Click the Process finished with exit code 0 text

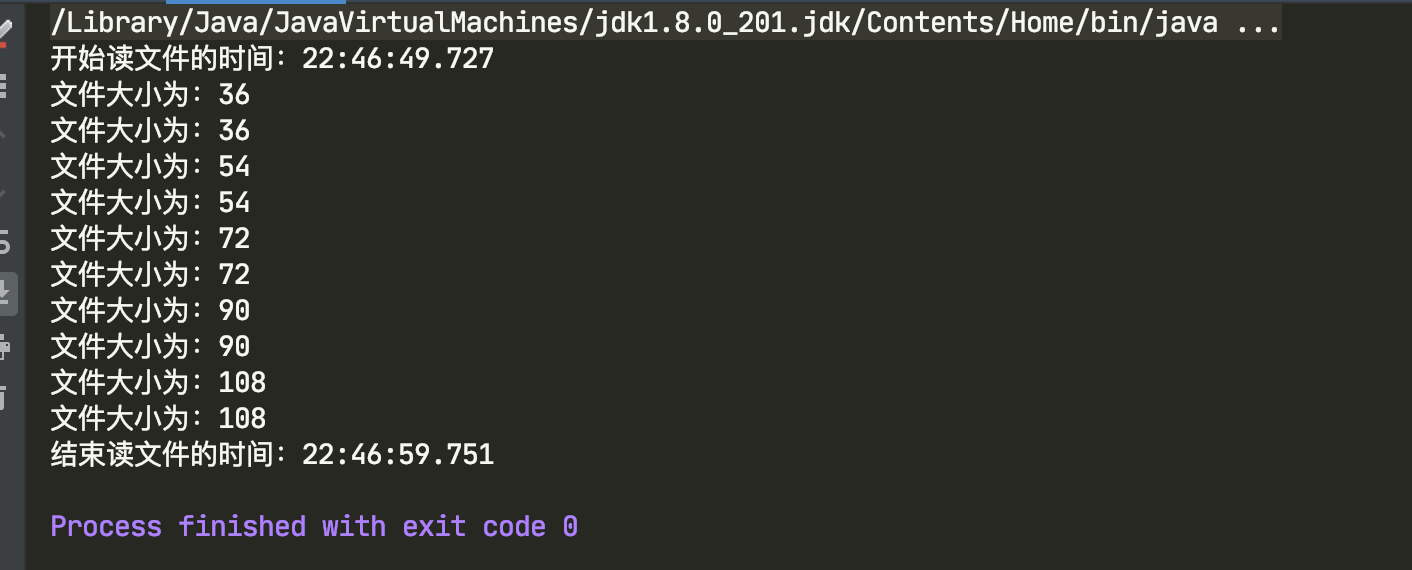click(314, 526)
